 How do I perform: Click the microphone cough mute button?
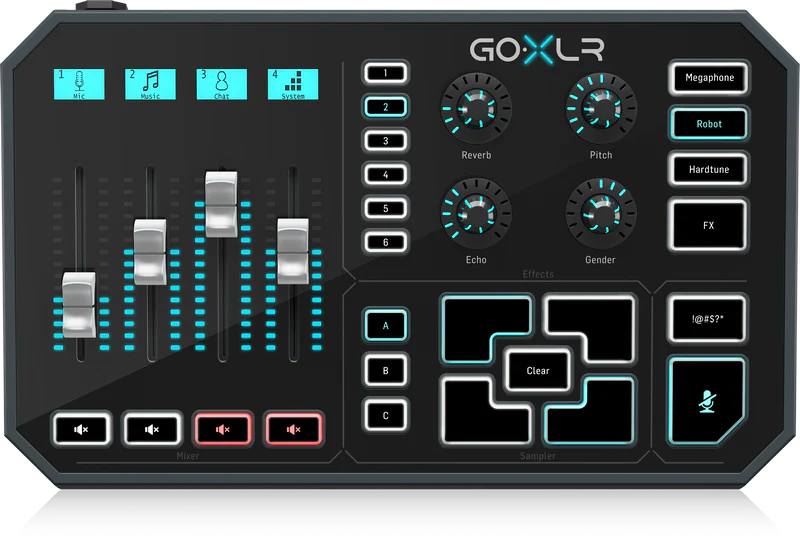[707, 402]
